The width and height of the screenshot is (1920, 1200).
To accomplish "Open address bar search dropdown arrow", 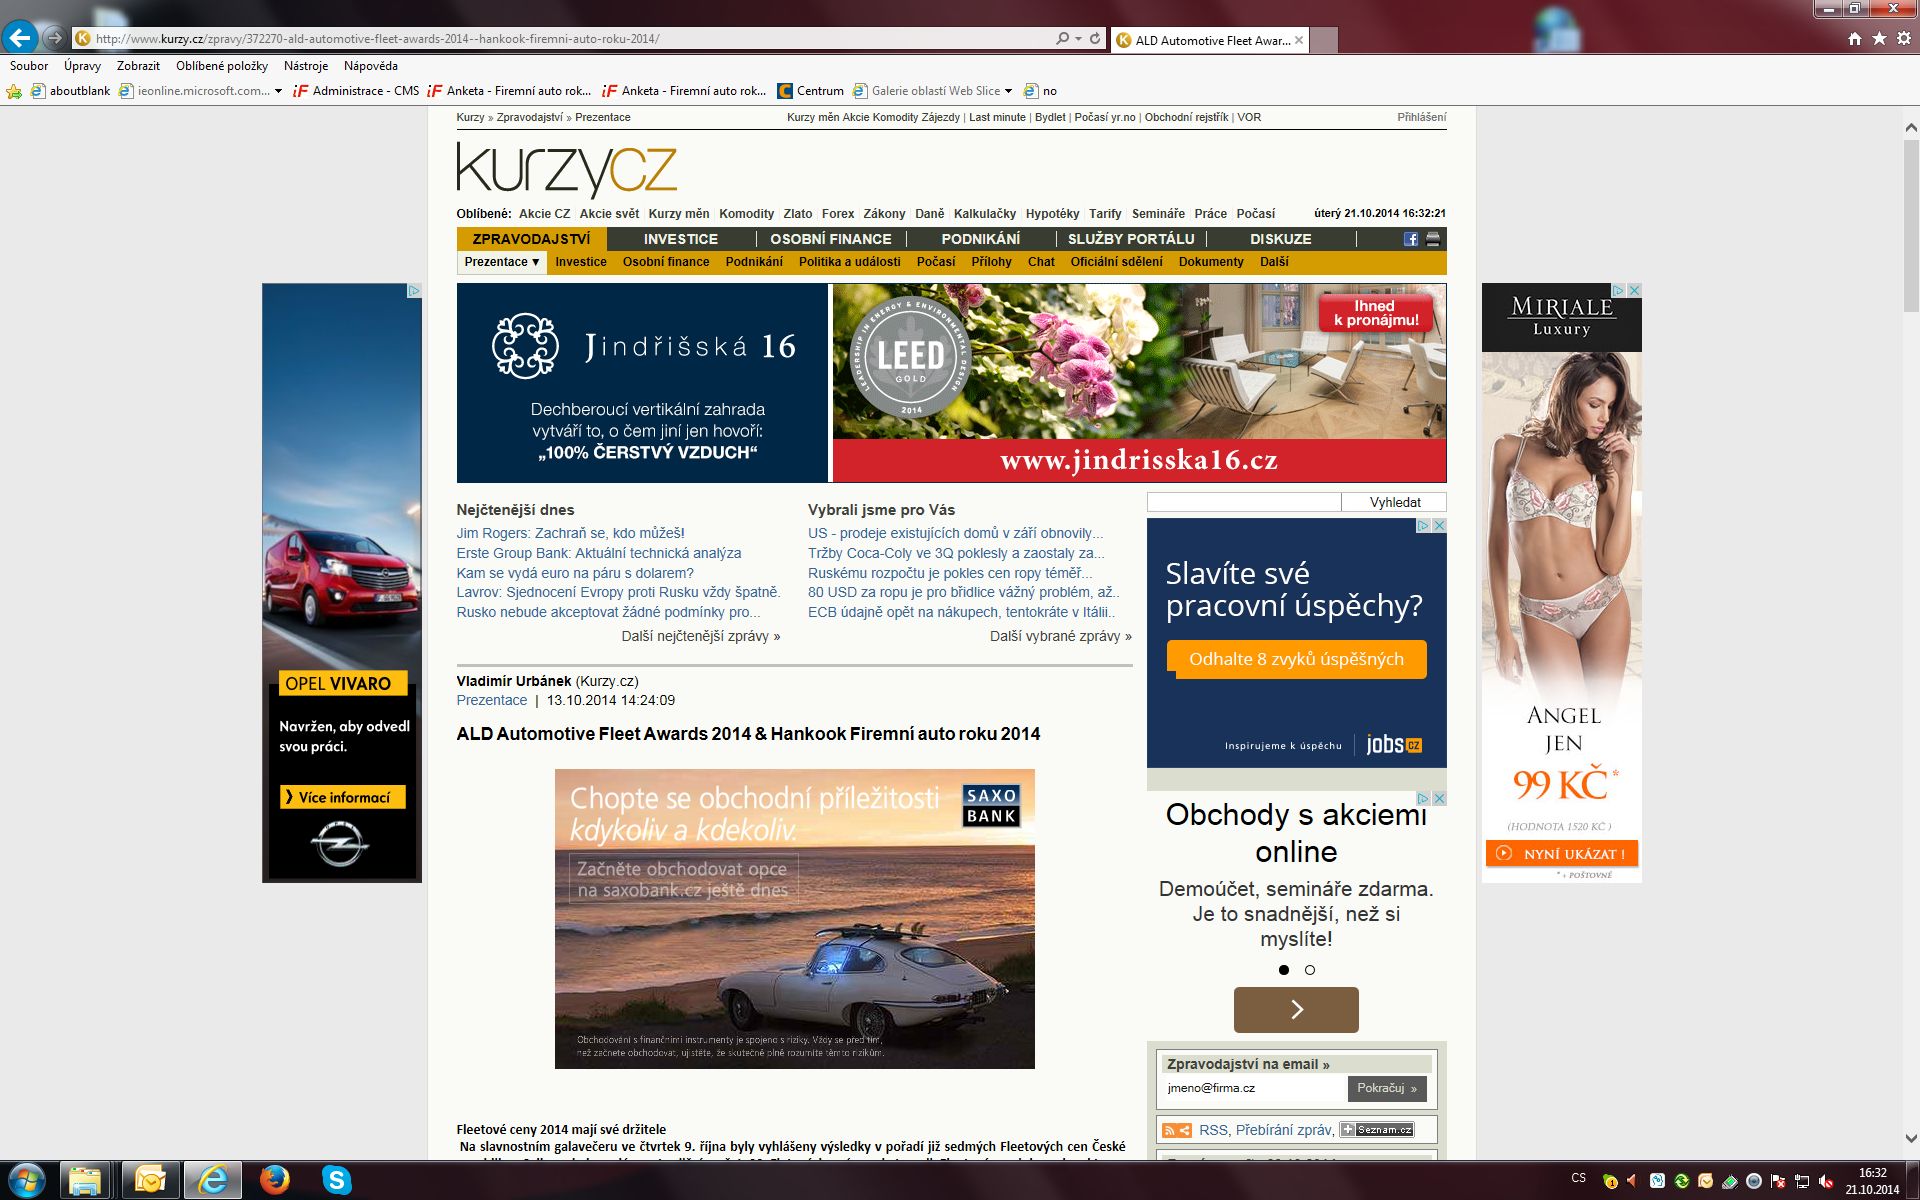I will point(1078,39).
